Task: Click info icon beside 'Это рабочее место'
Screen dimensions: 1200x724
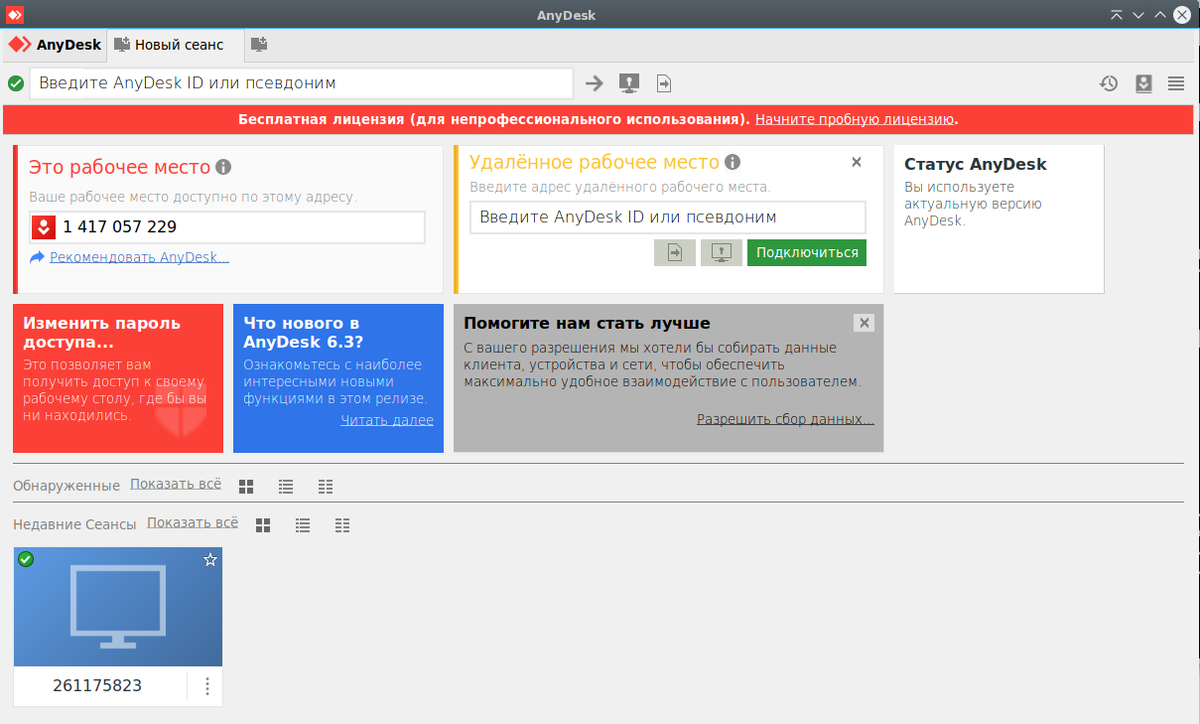Action: [223, 167]
